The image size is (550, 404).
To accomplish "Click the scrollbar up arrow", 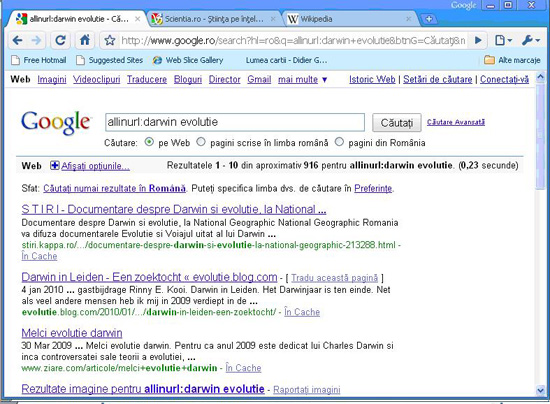I will (540, 76).
